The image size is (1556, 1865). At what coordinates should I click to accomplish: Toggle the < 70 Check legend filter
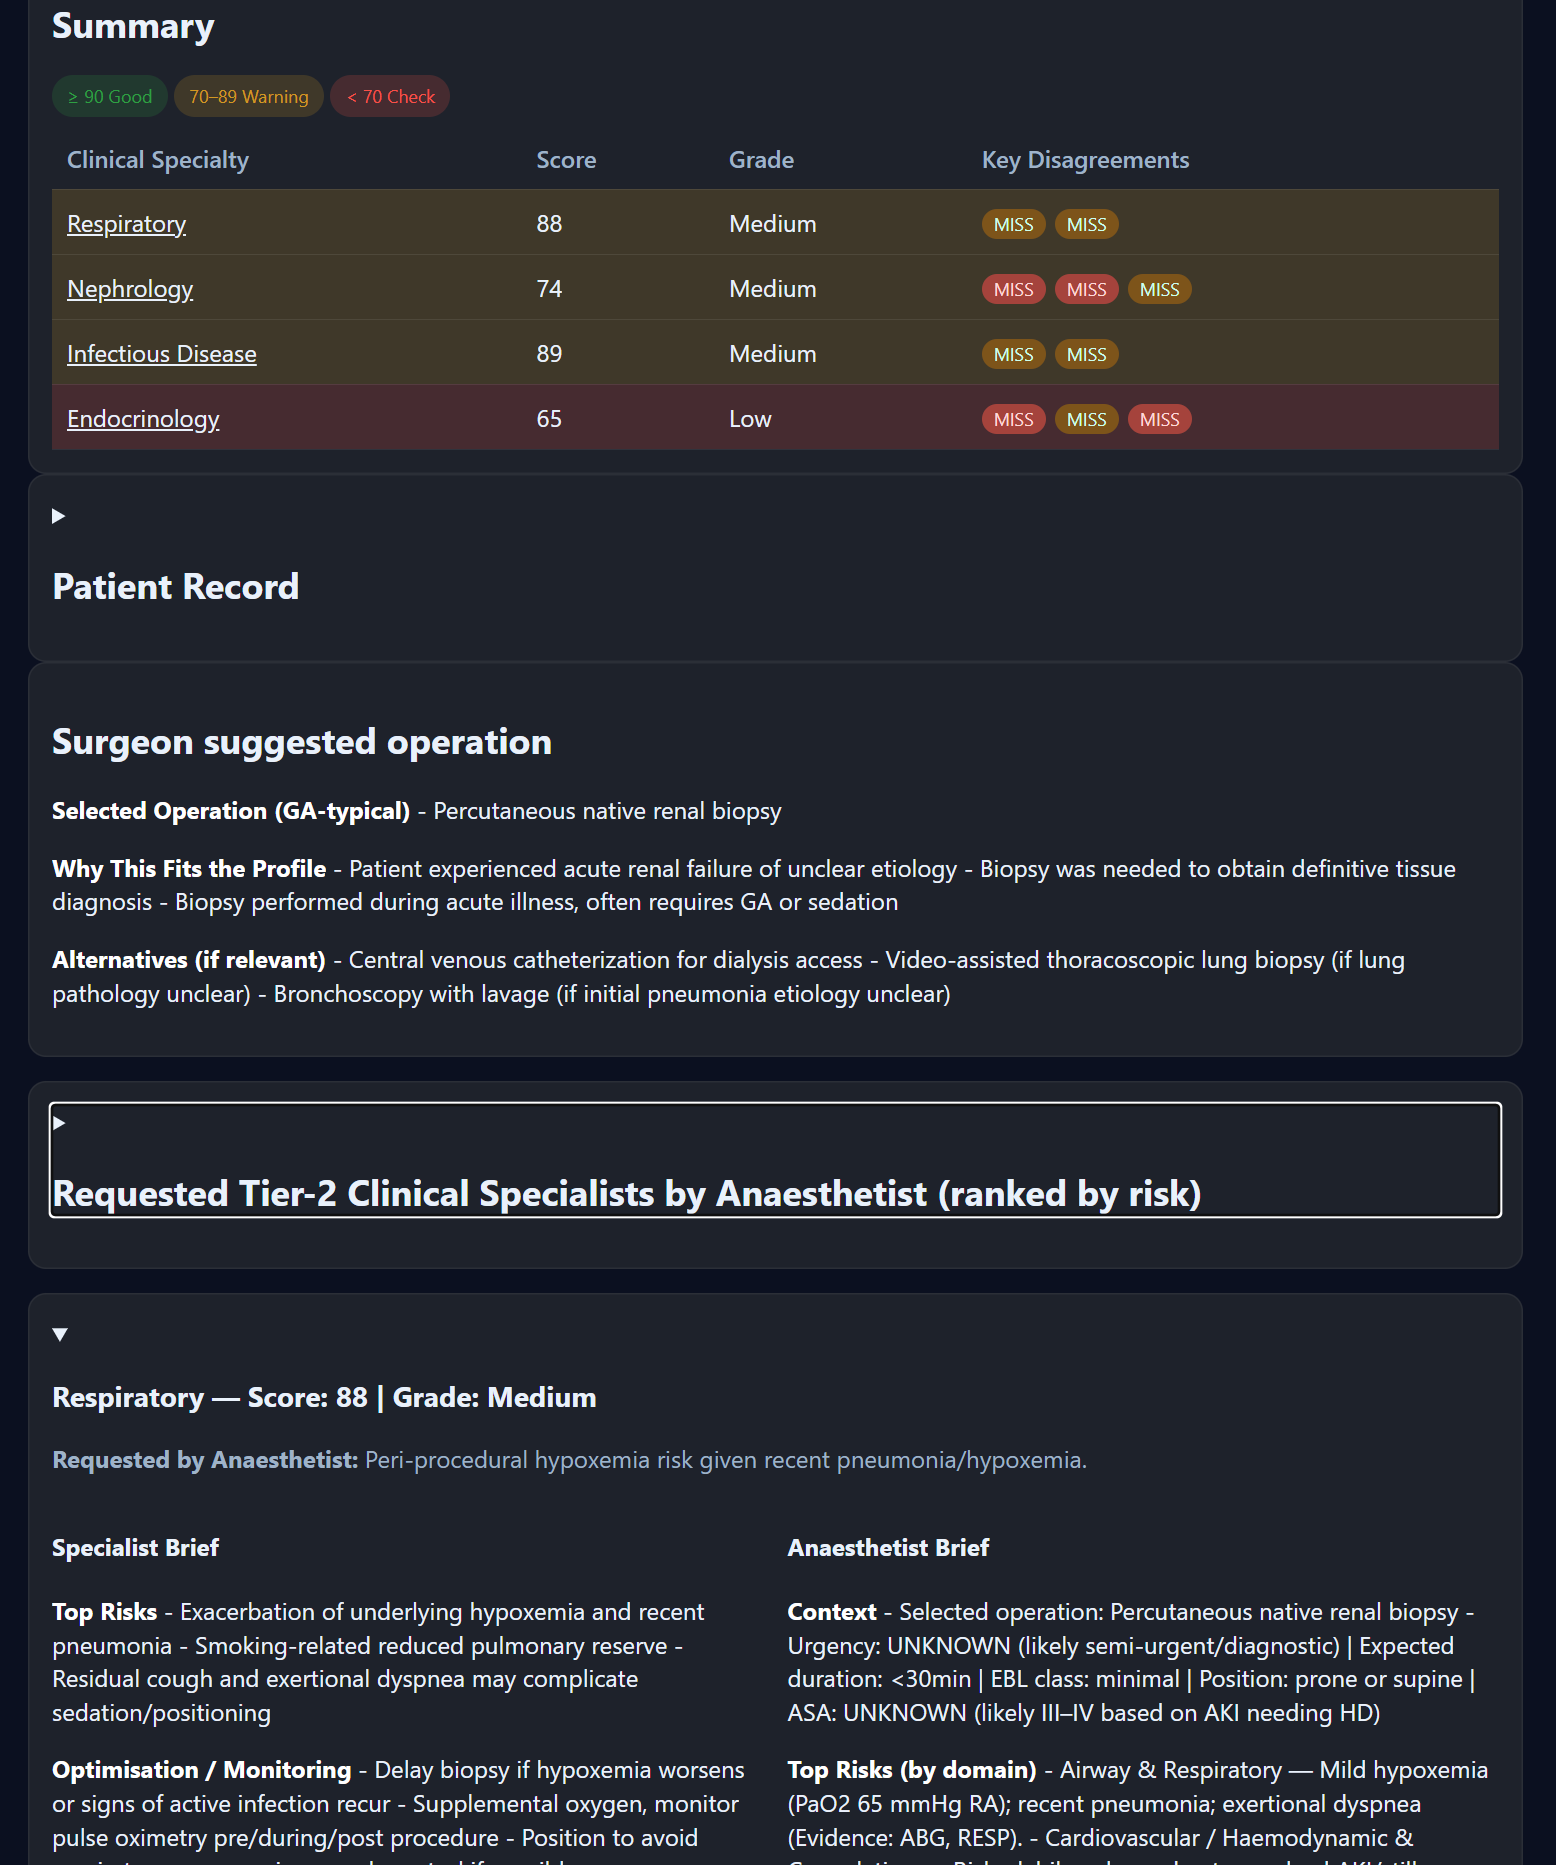(390, 96)
